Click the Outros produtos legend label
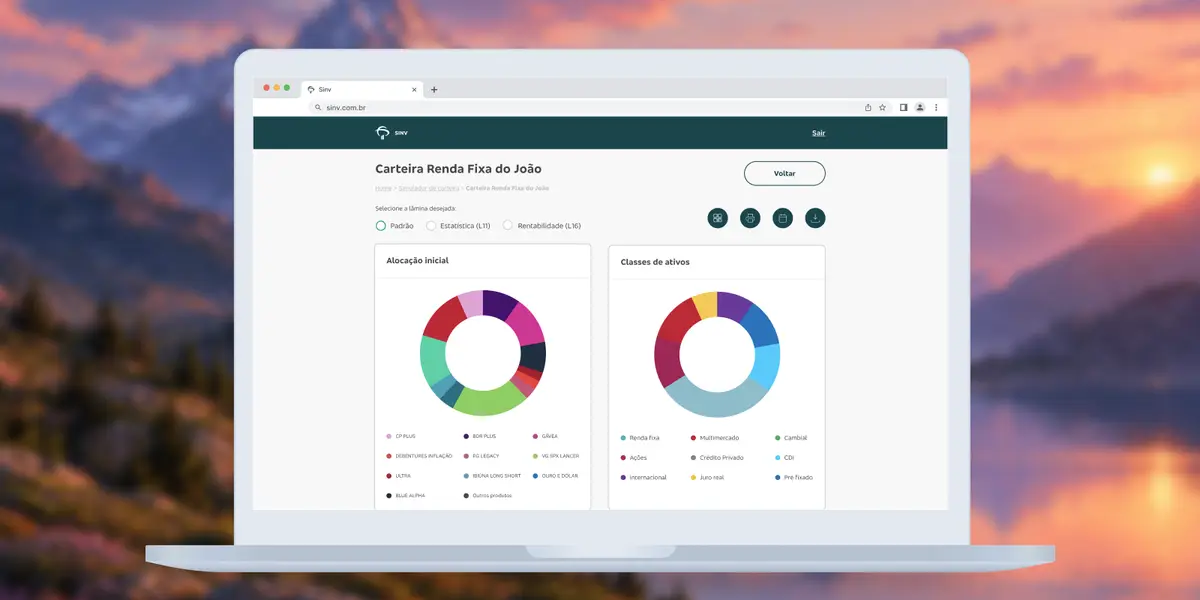The height and width of the screenshot is (600, 1200). [492, 496]
